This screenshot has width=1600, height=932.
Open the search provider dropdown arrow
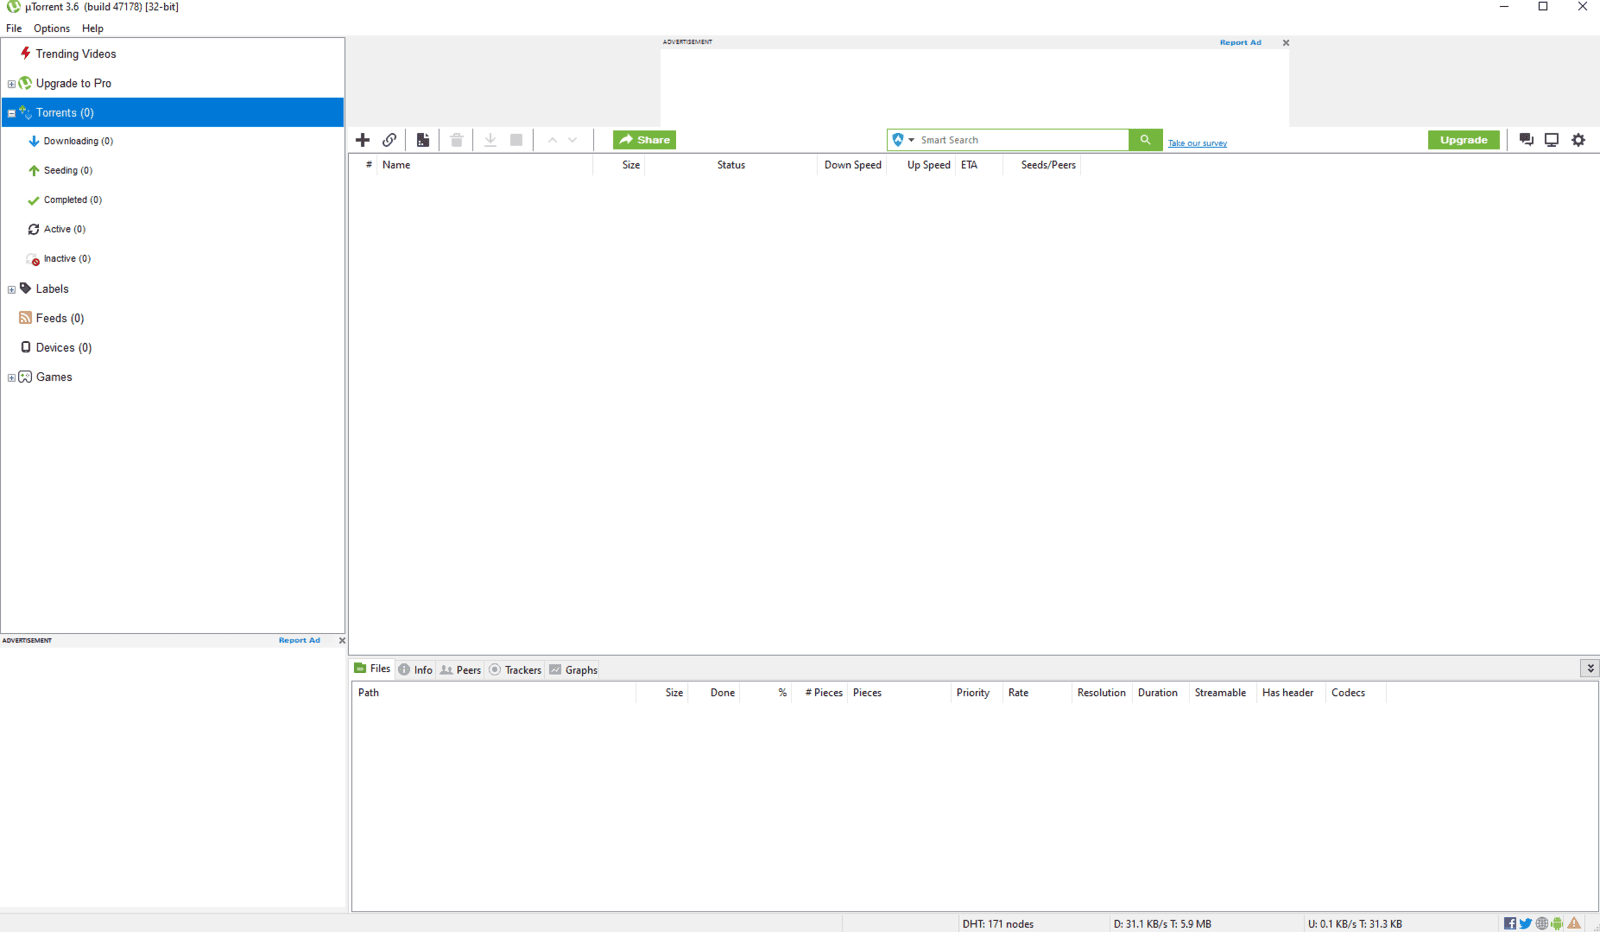(911, 140)
